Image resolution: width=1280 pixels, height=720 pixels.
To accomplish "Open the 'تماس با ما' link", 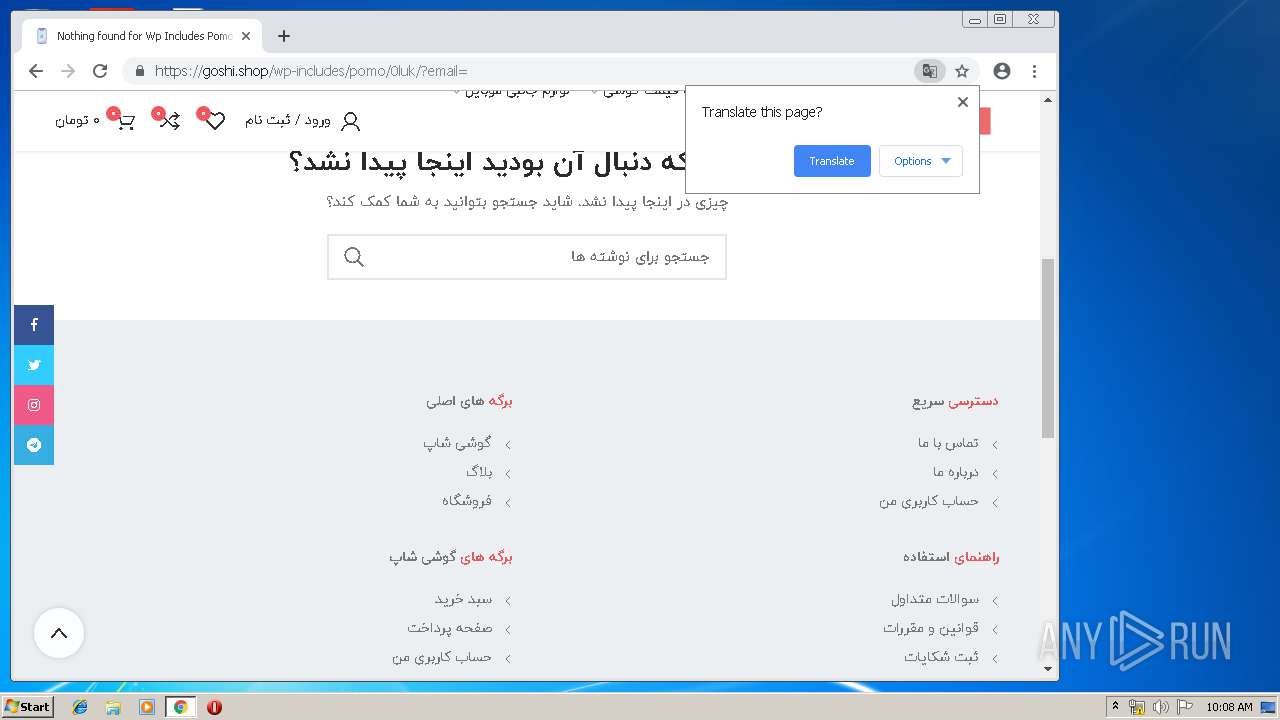I will tap(948, 443).
